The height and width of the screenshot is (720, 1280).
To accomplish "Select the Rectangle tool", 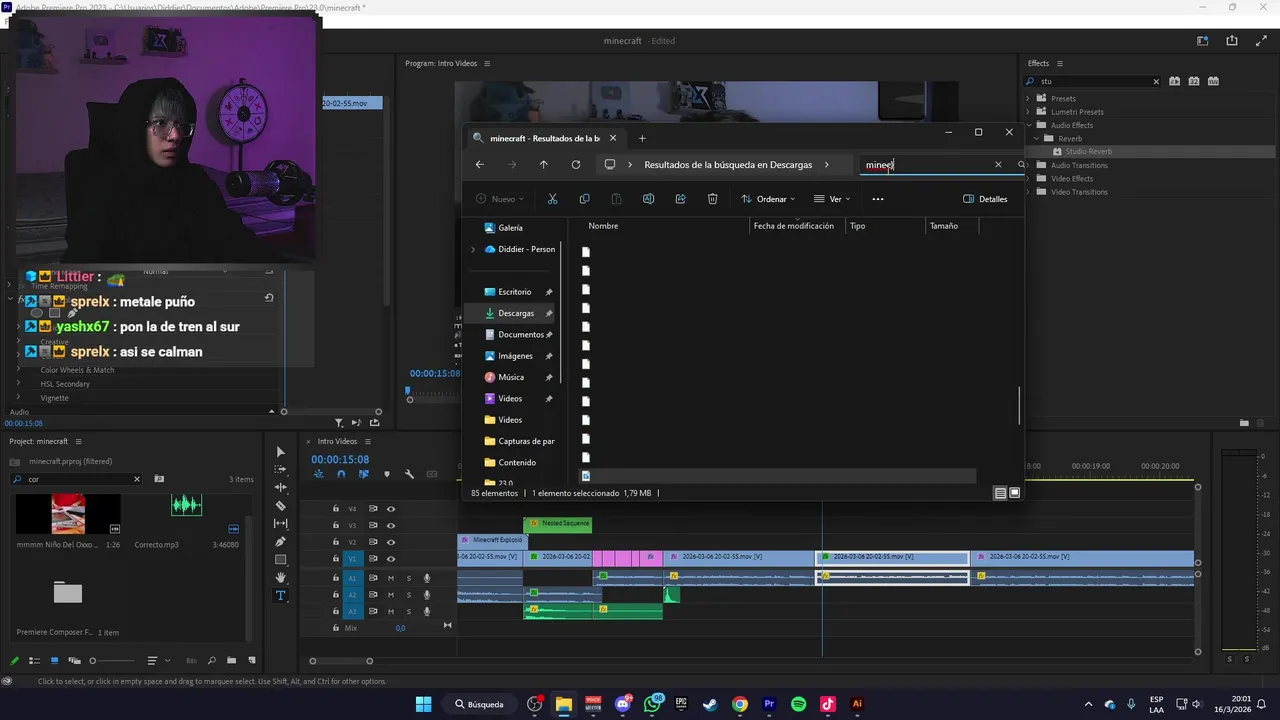I will [280, 559].
